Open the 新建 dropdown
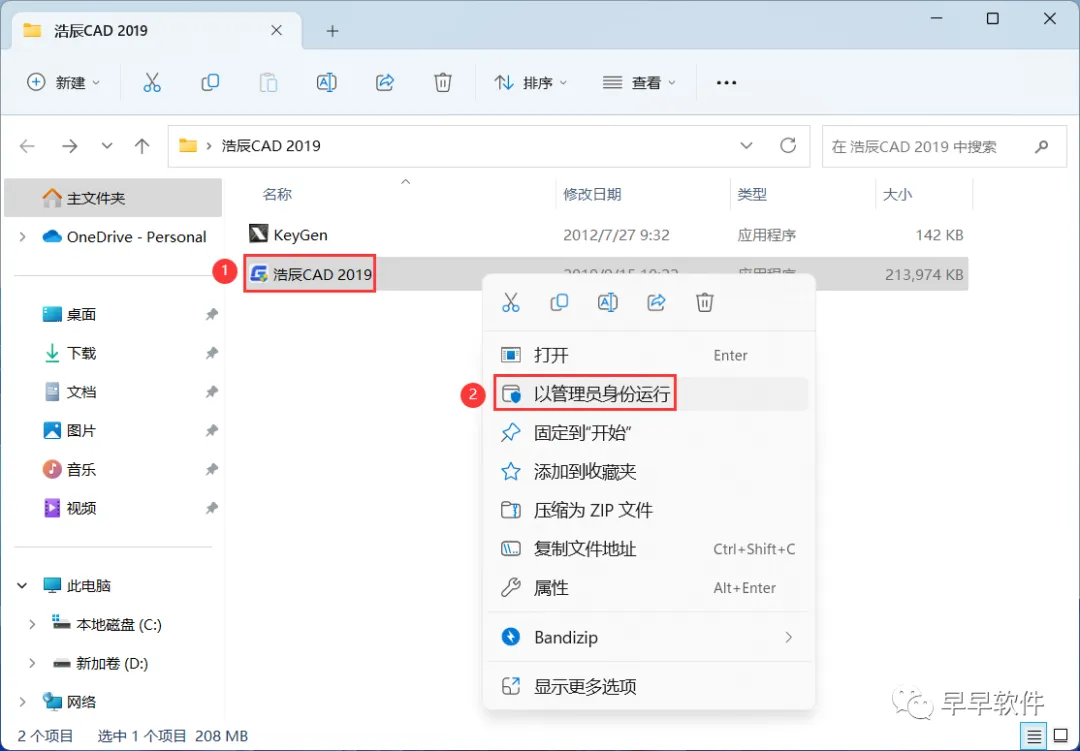Image resolution: width=1080 pixels, height=751 pixels. coord(63,83)
